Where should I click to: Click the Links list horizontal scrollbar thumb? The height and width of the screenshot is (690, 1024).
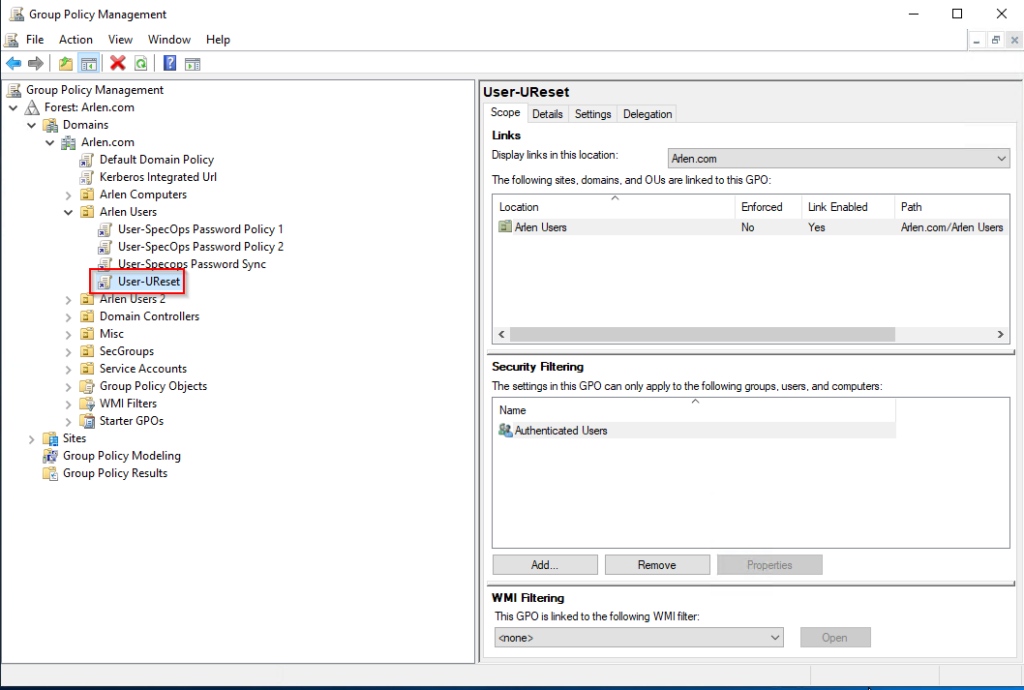click(702, 334)
